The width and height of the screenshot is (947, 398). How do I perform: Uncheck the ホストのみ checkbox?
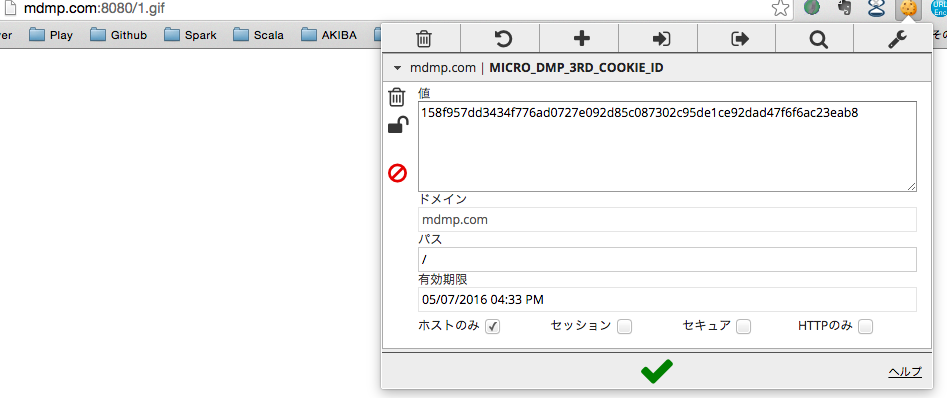click(x=493, y=327)
